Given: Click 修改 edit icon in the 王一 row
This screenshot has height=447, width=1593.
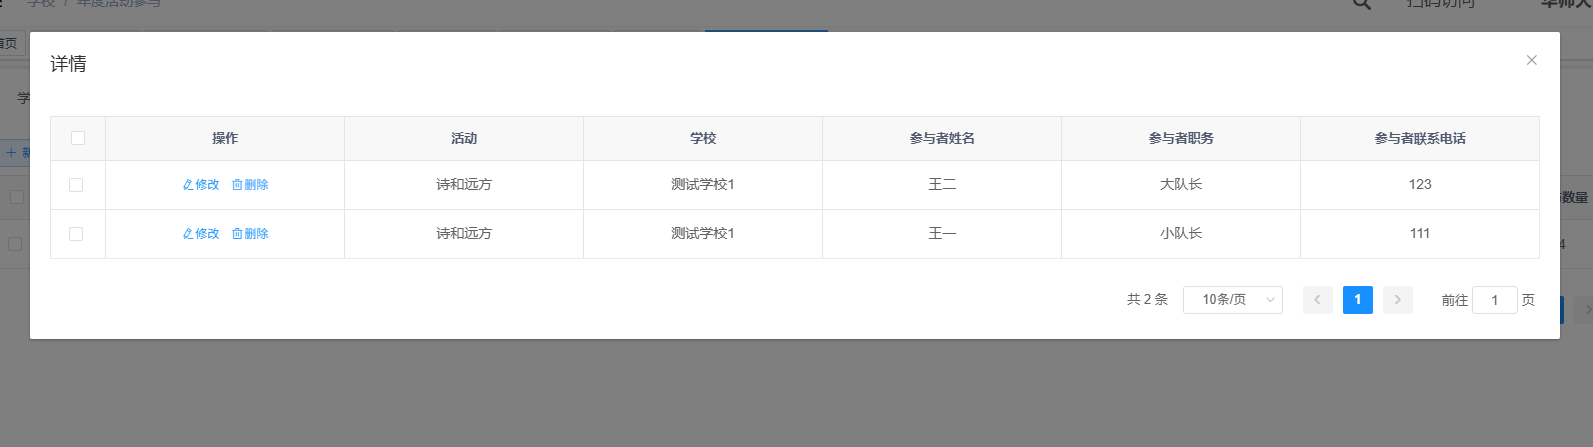Looking at the screenshot, I should 188,234.
